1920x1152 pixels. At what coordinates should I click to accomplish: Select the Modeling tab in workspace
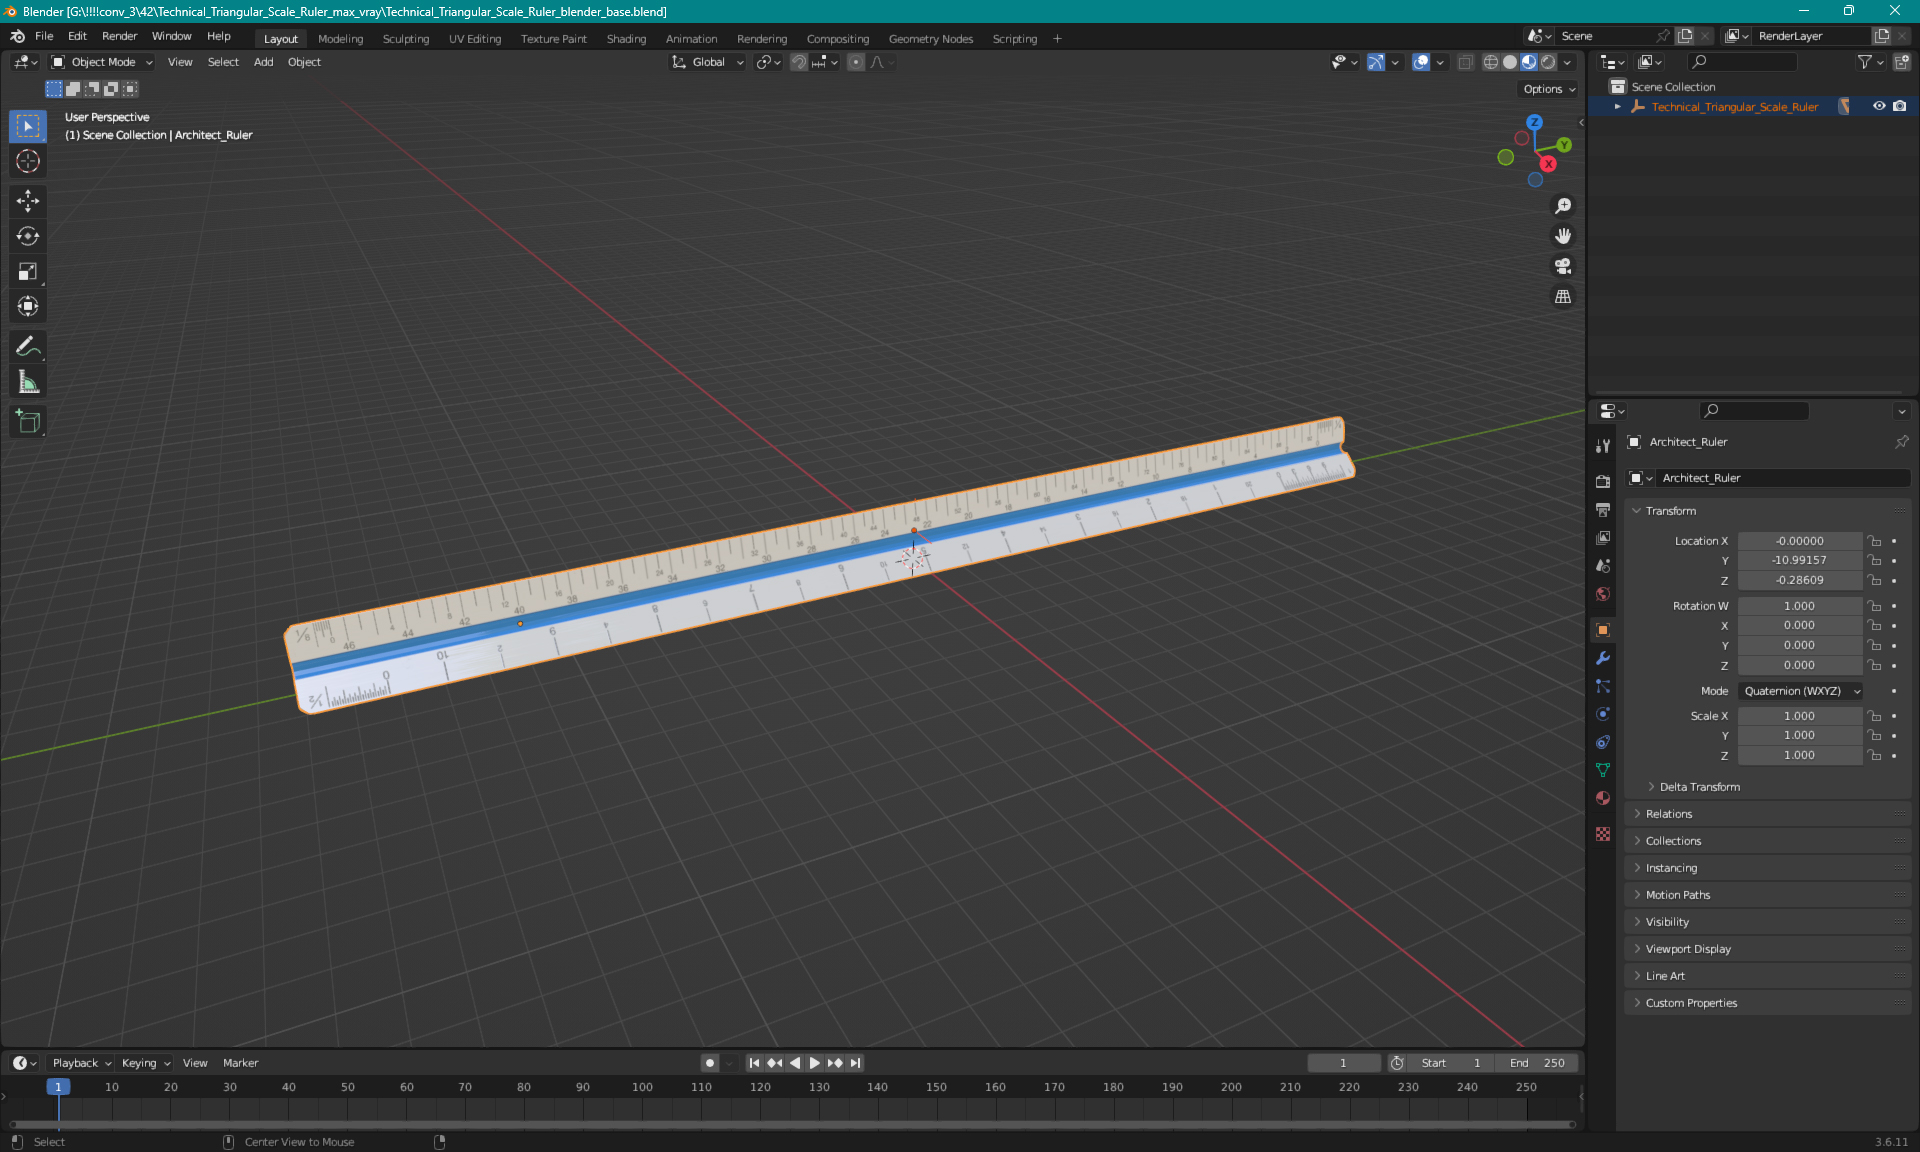pos(340,37)
